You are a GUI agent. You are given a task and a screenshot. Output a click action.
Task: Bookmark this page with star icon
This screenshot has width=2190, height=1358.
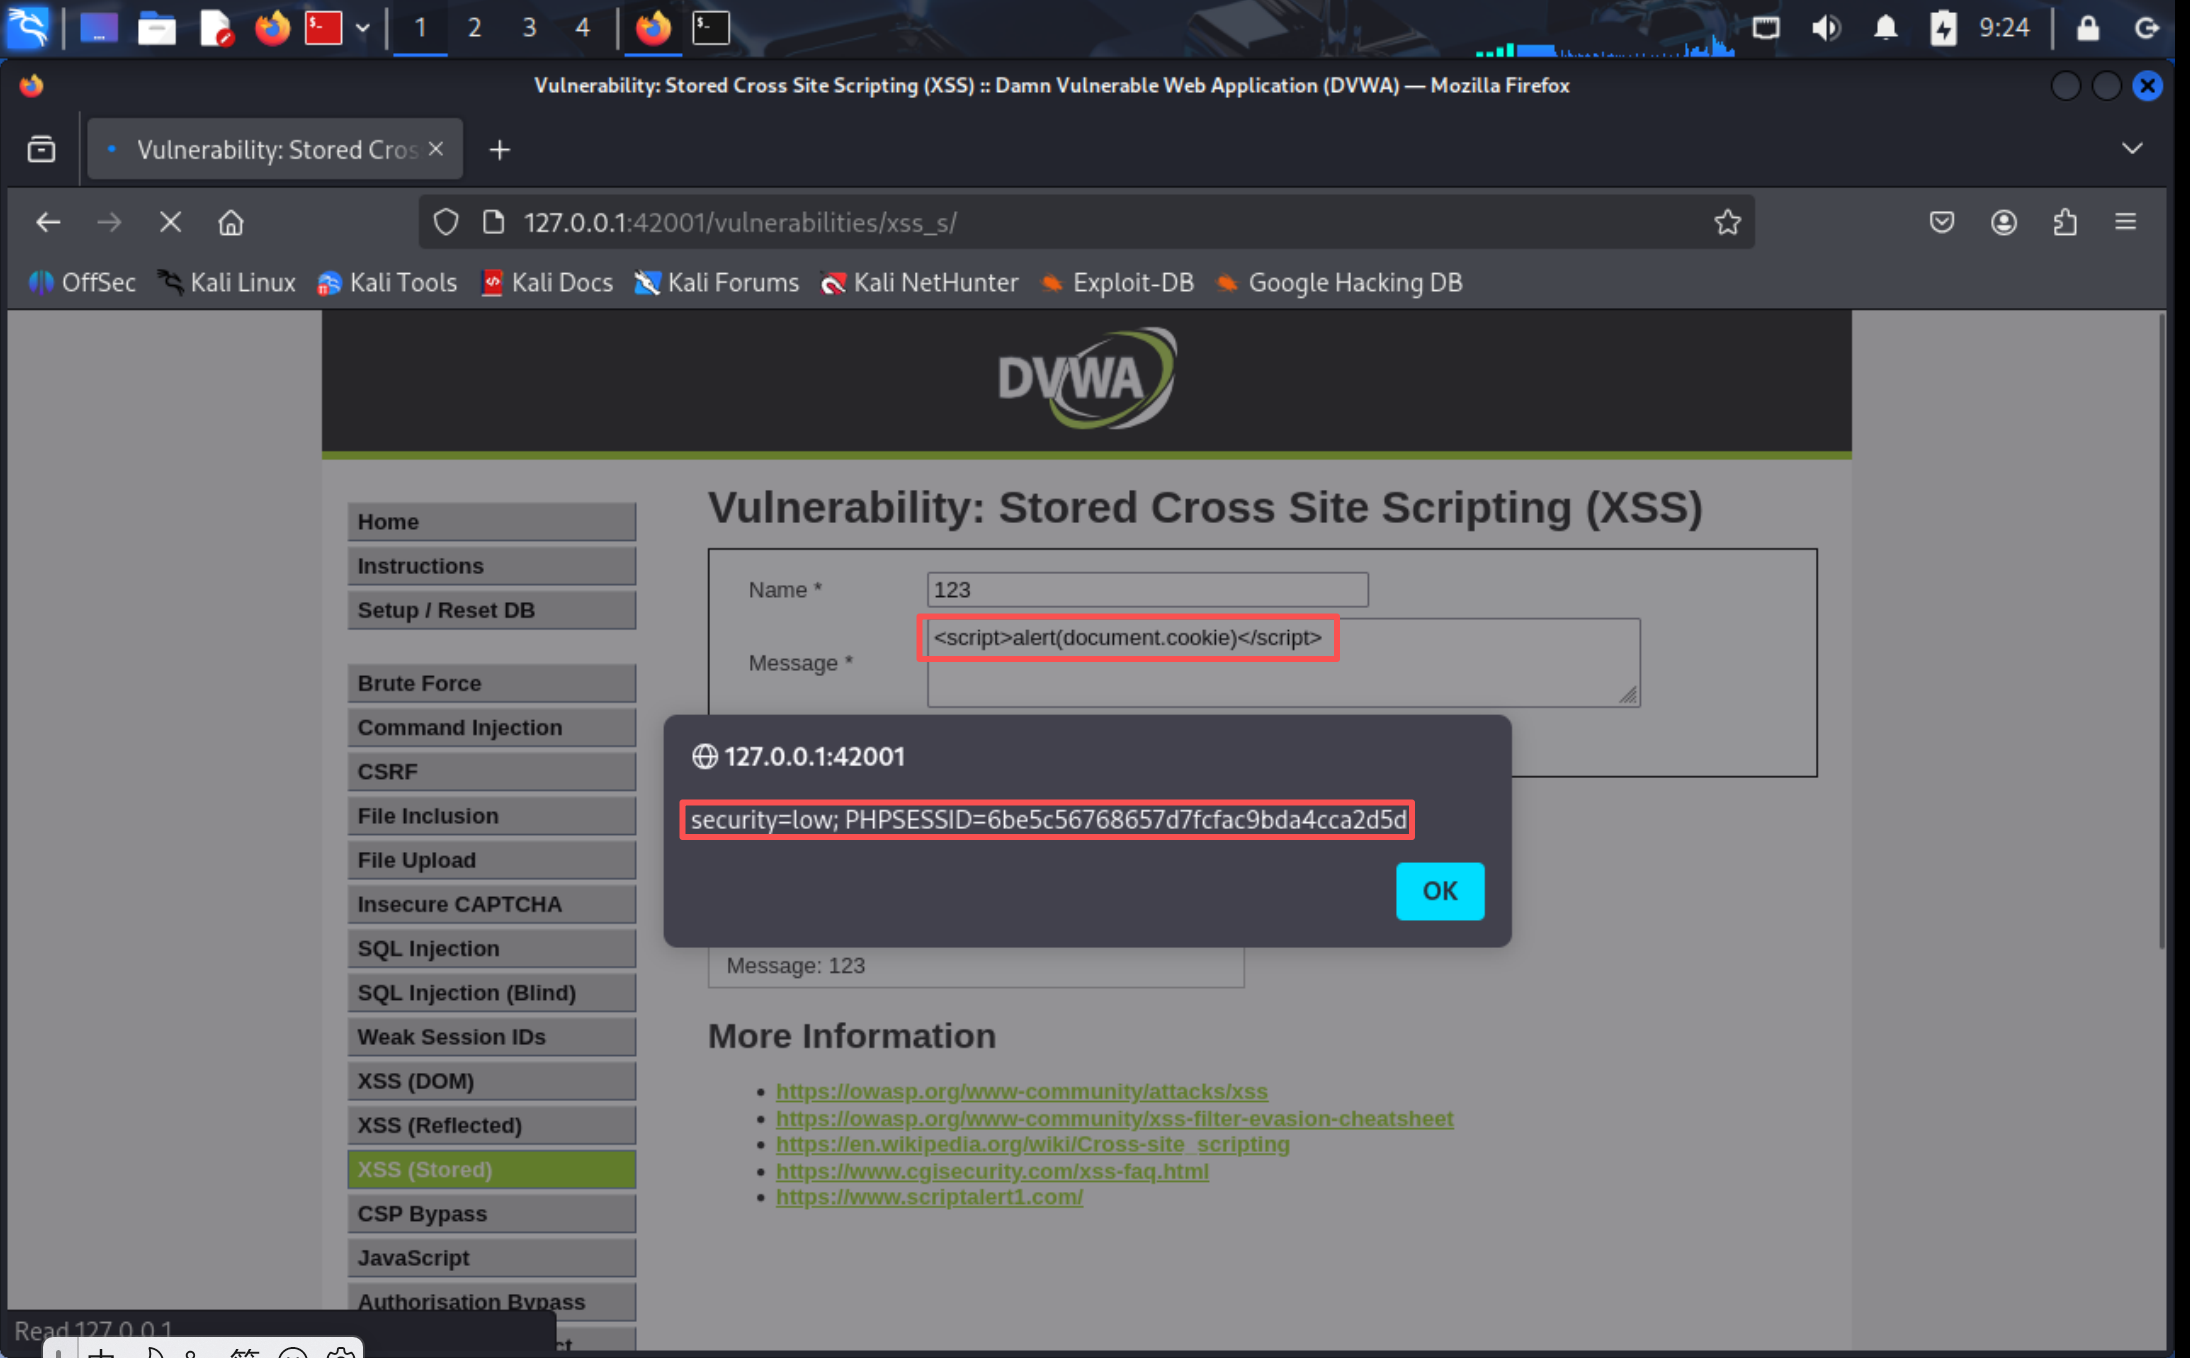(x=1727, y=222)
